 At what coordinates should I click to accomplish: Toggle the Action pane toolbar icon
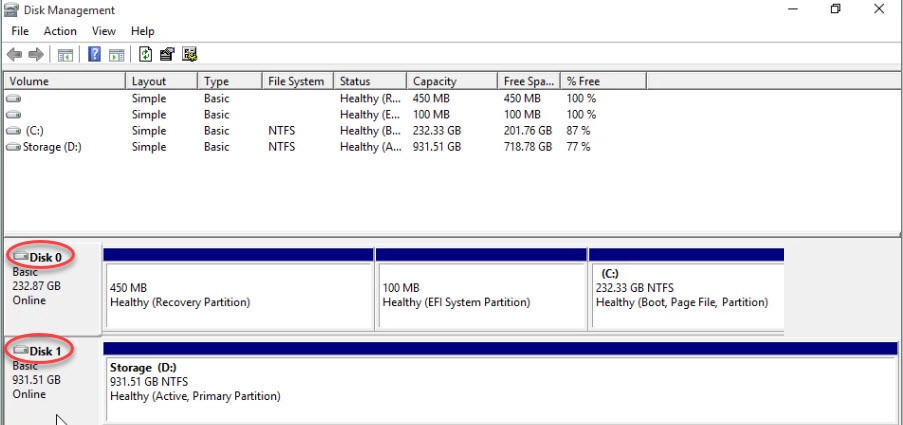[116, 54]
